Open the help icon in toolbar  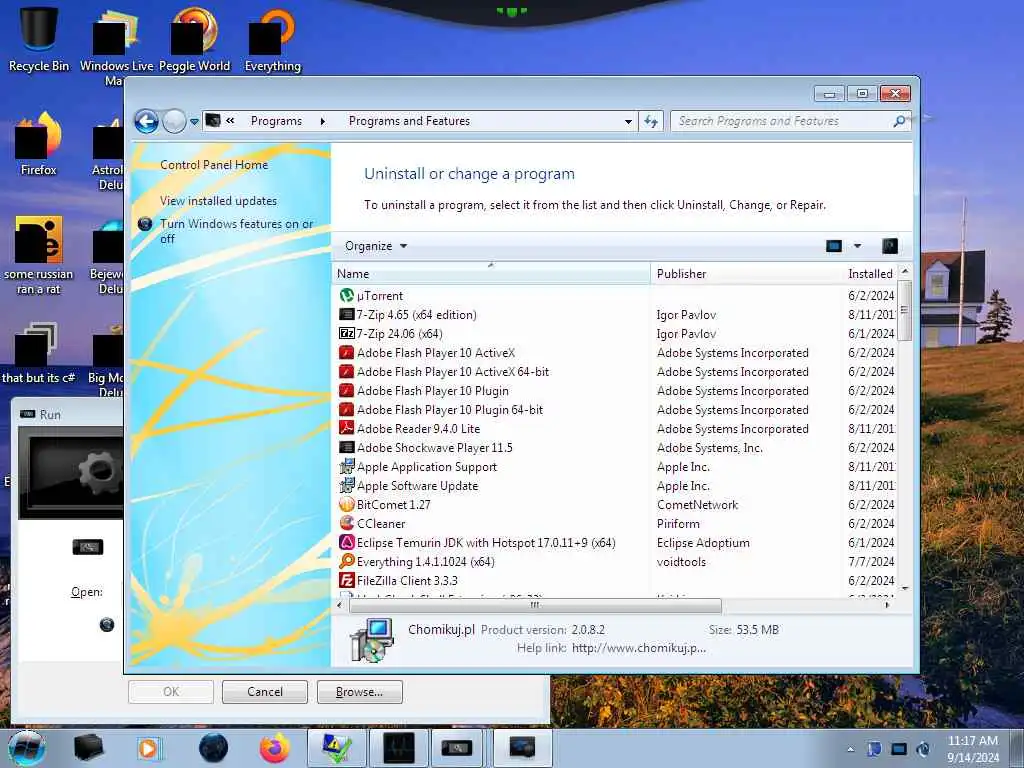pyautogui.click(x=889, y=246)
